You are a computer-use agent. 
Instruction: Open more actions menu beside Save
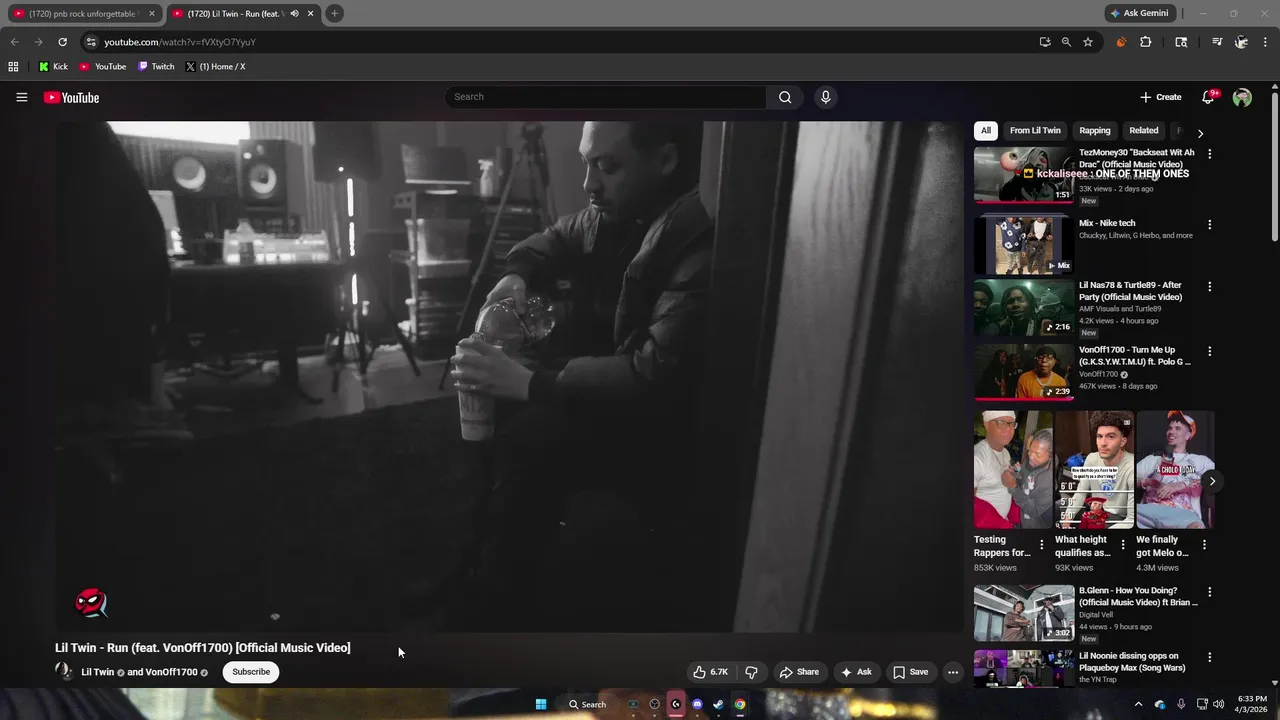click(x=953, y=672)
